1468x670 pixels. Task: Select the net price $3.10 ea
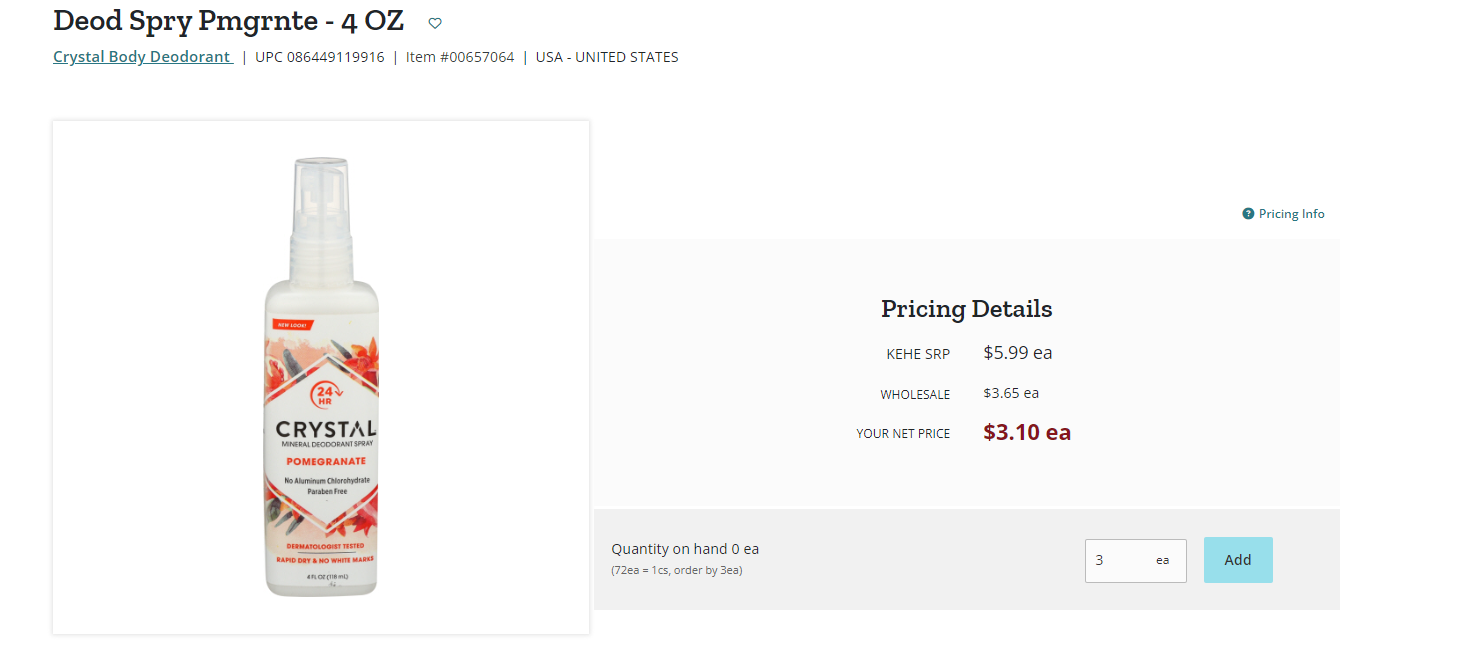[x=1027, y=433]
